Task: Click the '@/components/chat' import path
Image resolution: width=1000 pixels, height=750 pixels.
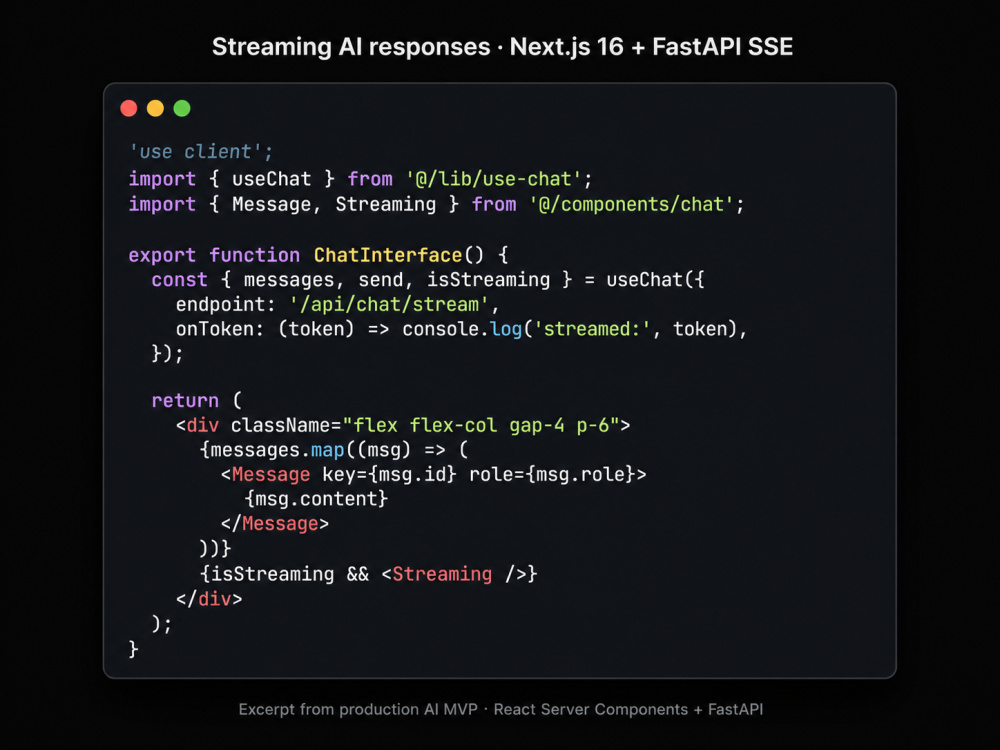Action: coord(631,205)
